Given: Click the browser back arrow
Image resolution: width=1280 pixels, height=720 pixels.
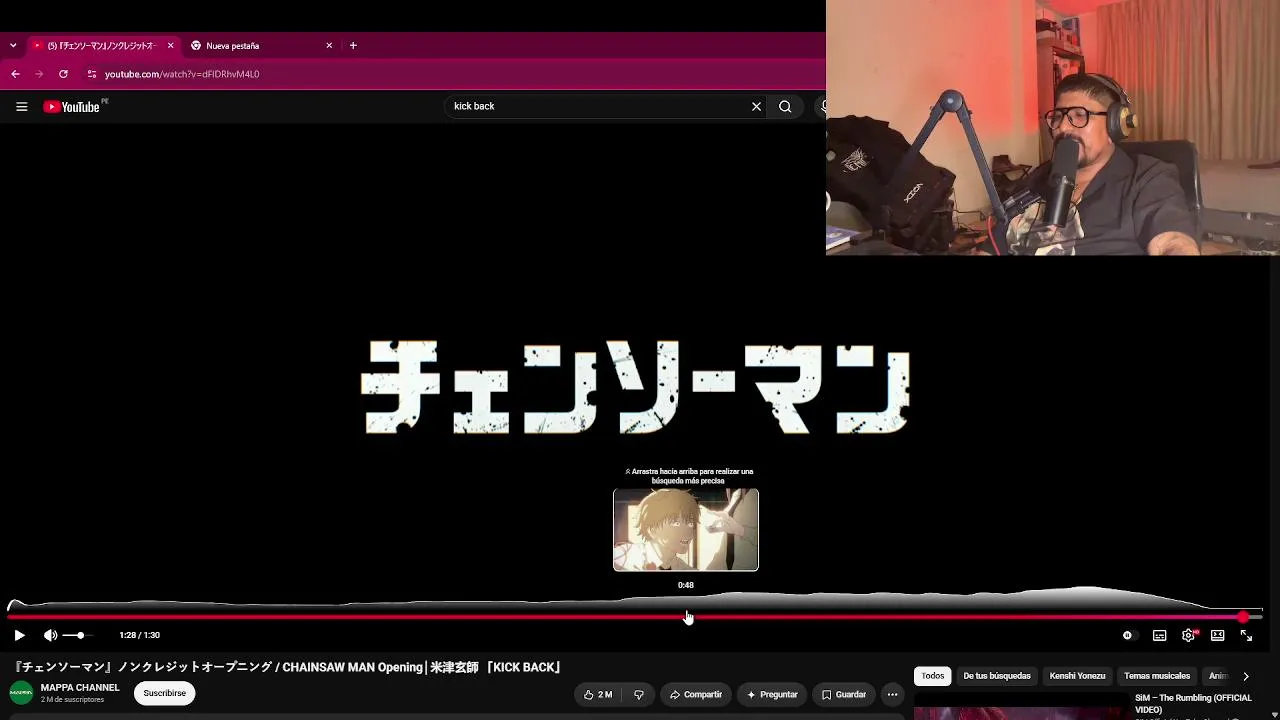Looking at the screenshot, I should (x=15, y=74).
